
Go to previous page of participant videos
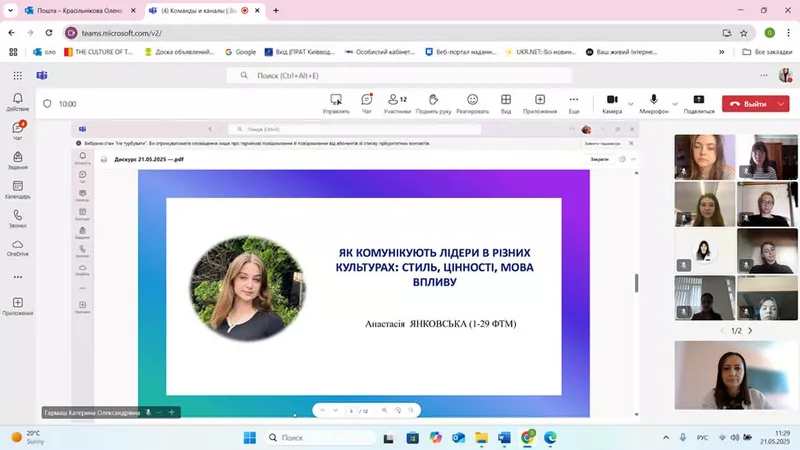pos(722,331)
